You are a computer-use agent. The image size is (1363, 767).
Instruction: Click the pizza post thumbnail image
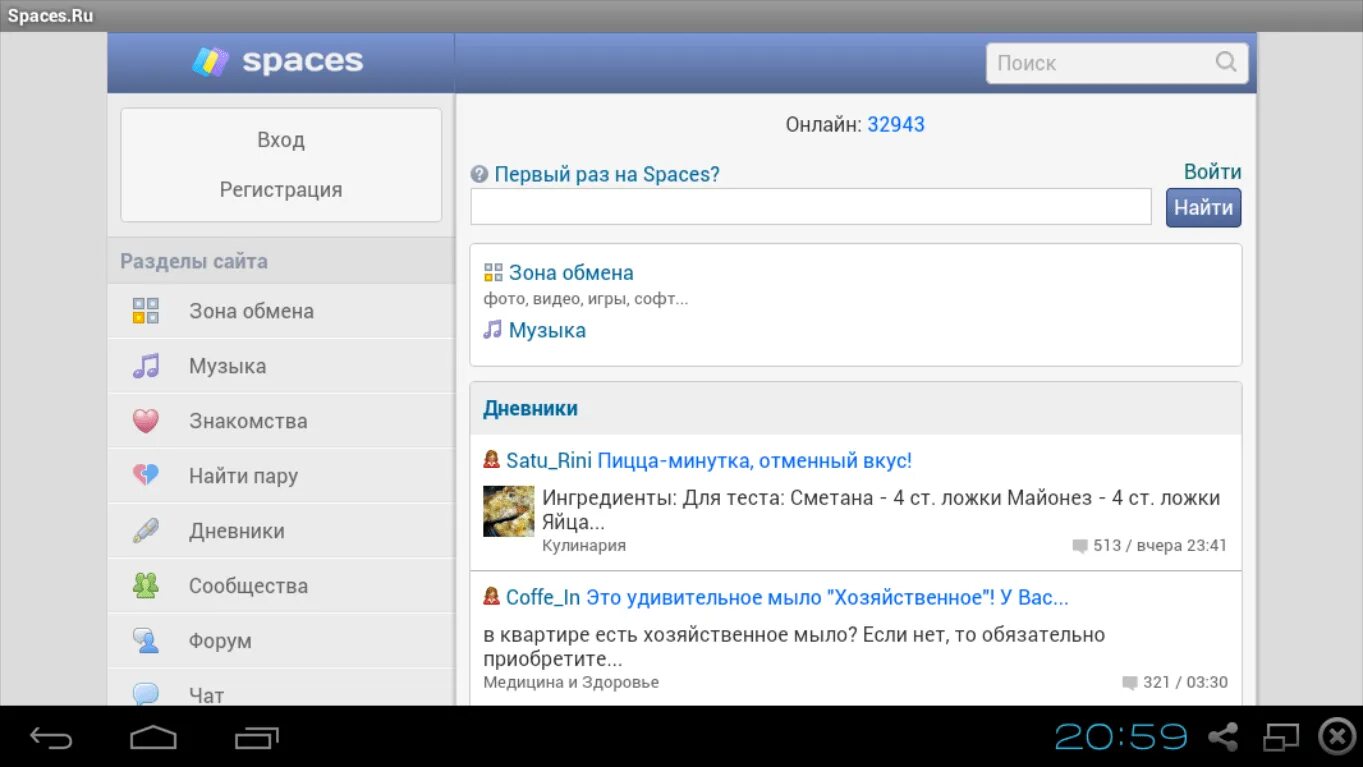point(509,511)
